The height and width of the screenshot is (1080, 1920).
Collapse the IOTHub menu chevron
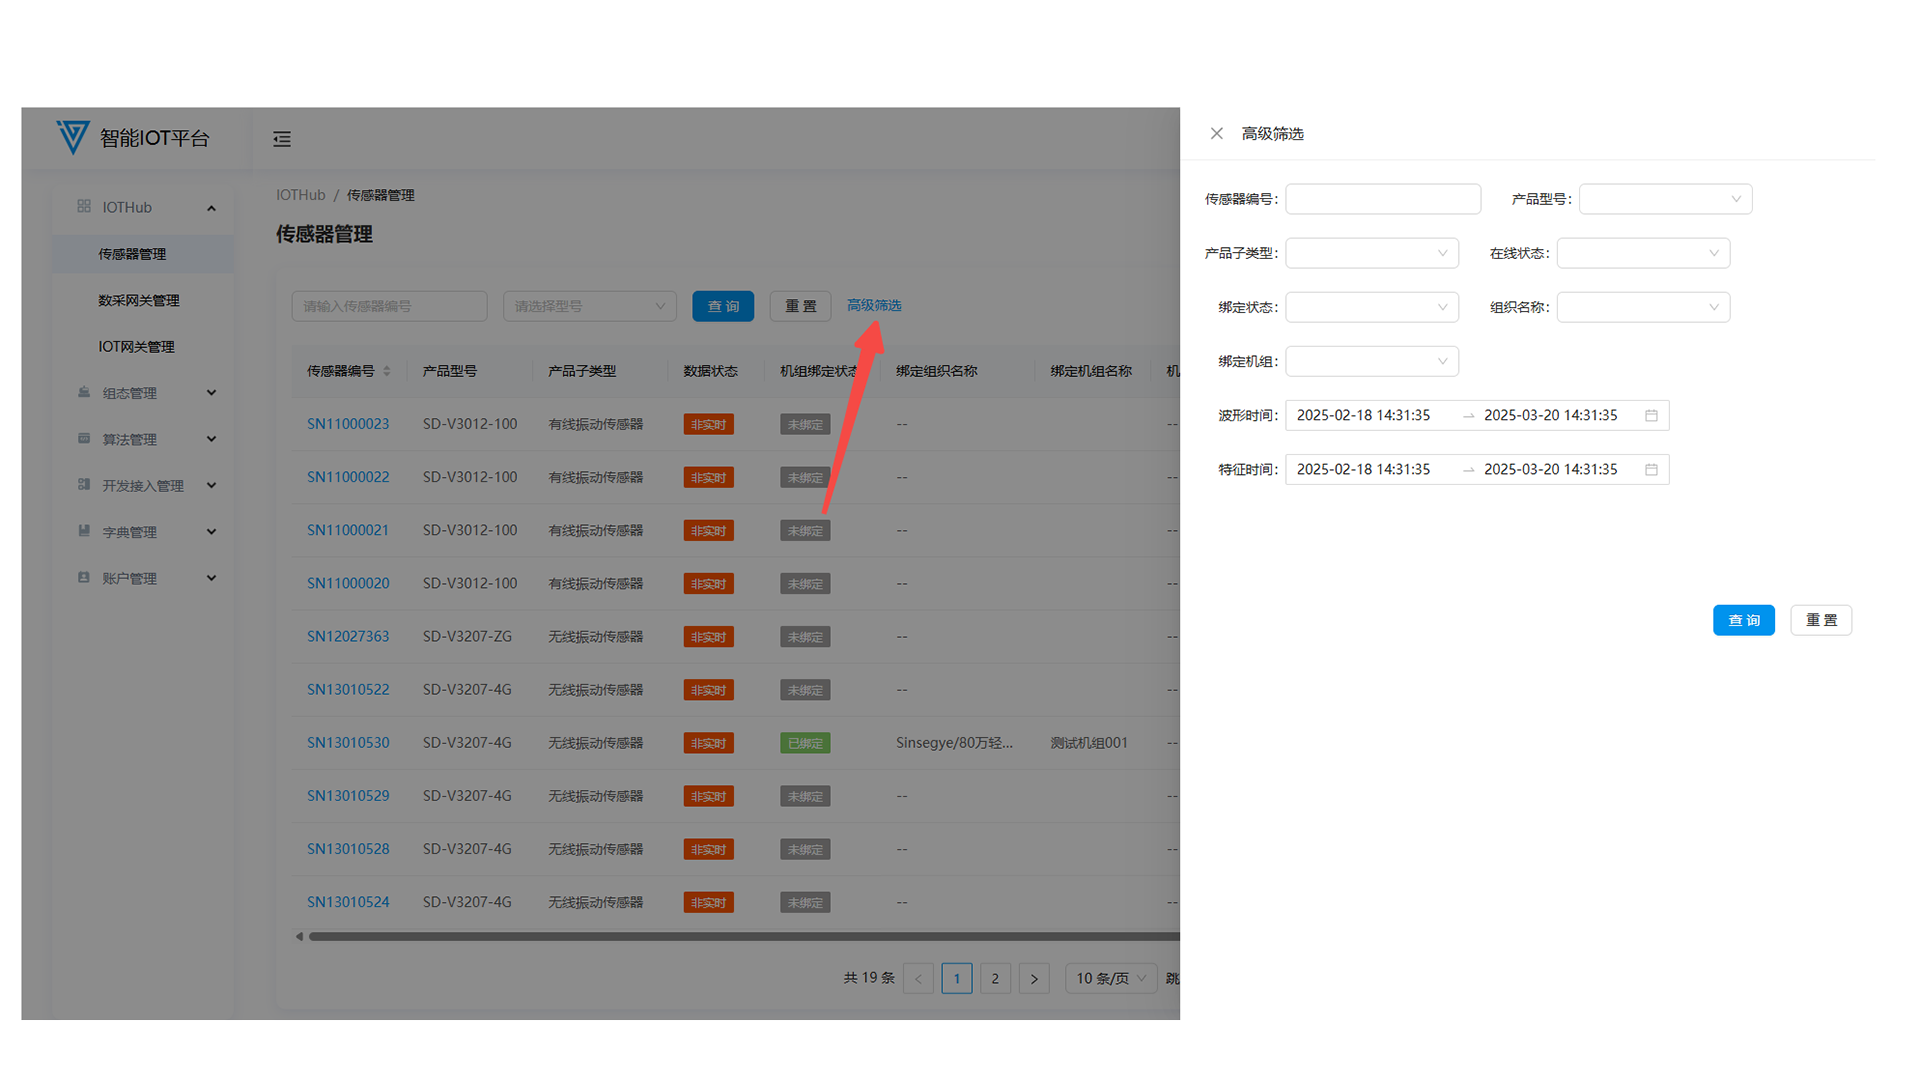click(211, 208)
